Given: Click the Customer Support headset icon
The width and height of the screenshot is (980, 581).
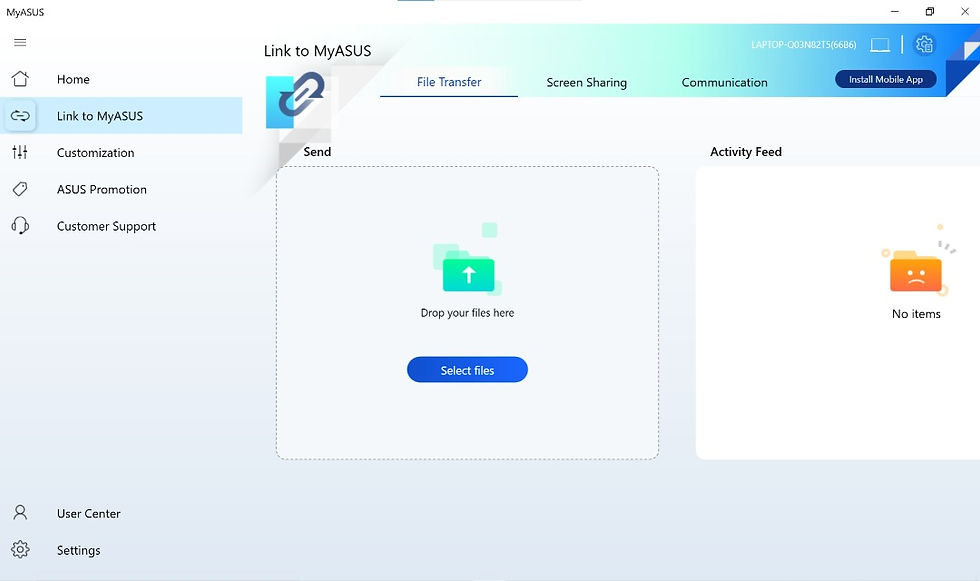Looking at the screenshot, I should 20,226.
